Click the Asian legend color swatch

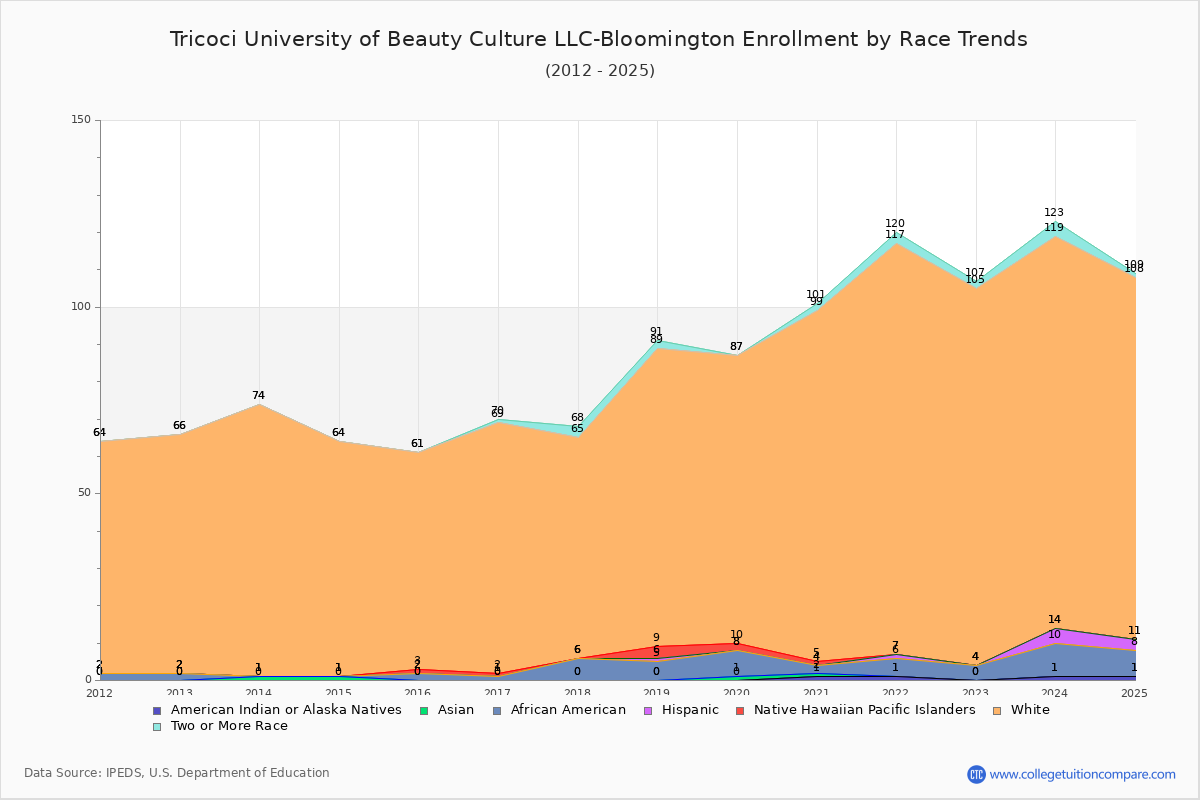(x=424, y=710)
